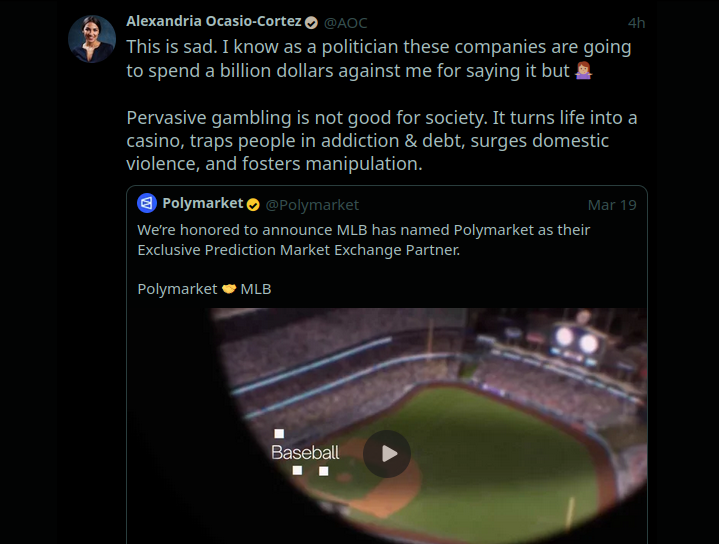Click the @AOC handle
Viewport: 719px width, 544px height.
pyautogui.click(x=347, y=22)
